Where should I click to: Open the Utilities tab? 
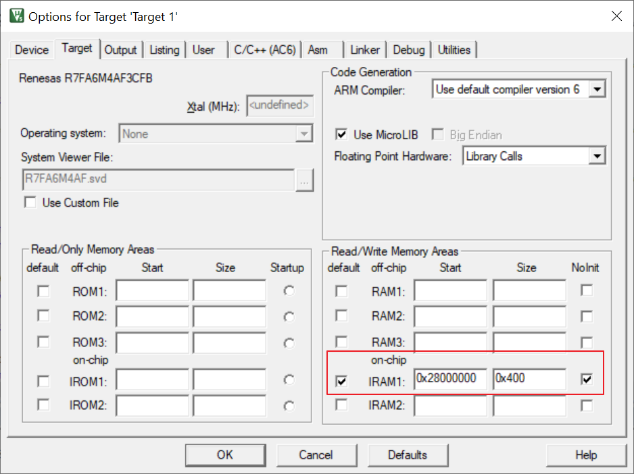[x=454, y=50]
